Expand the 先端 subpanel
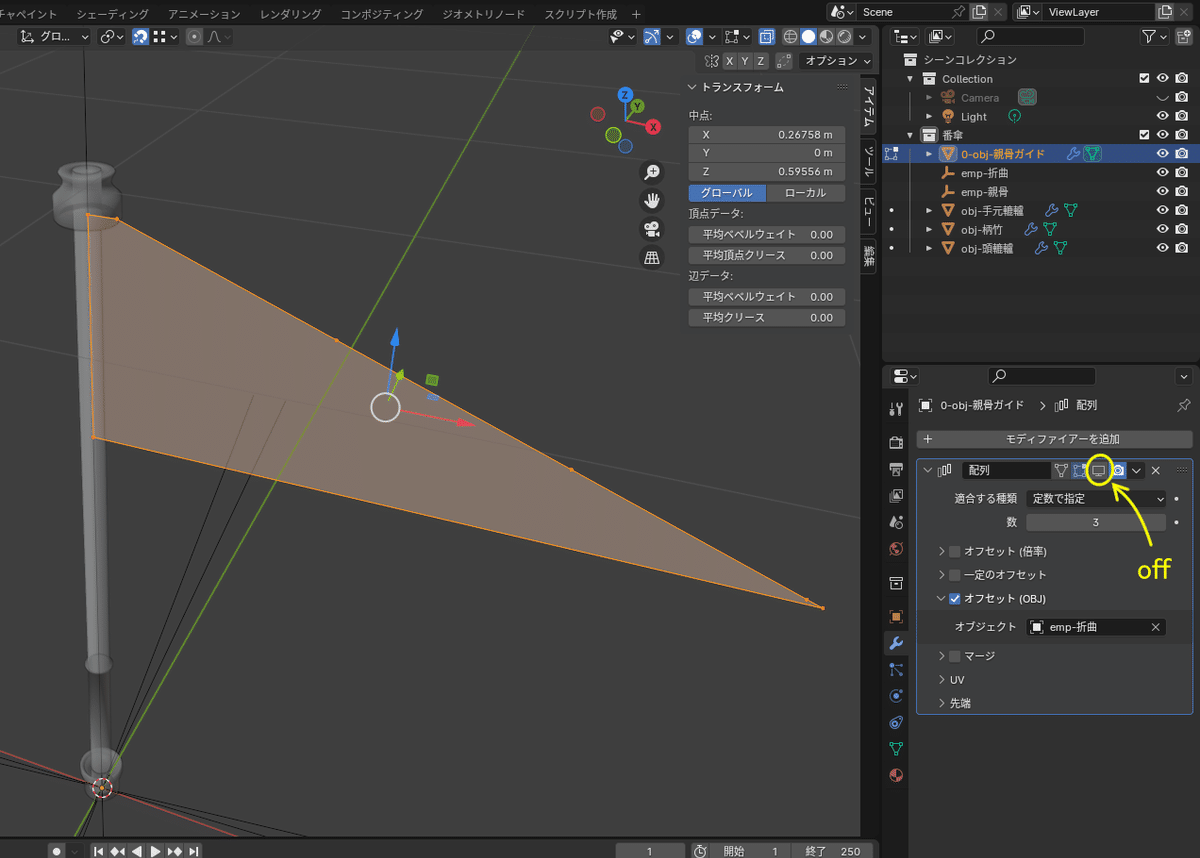 [x=941, y=703]
